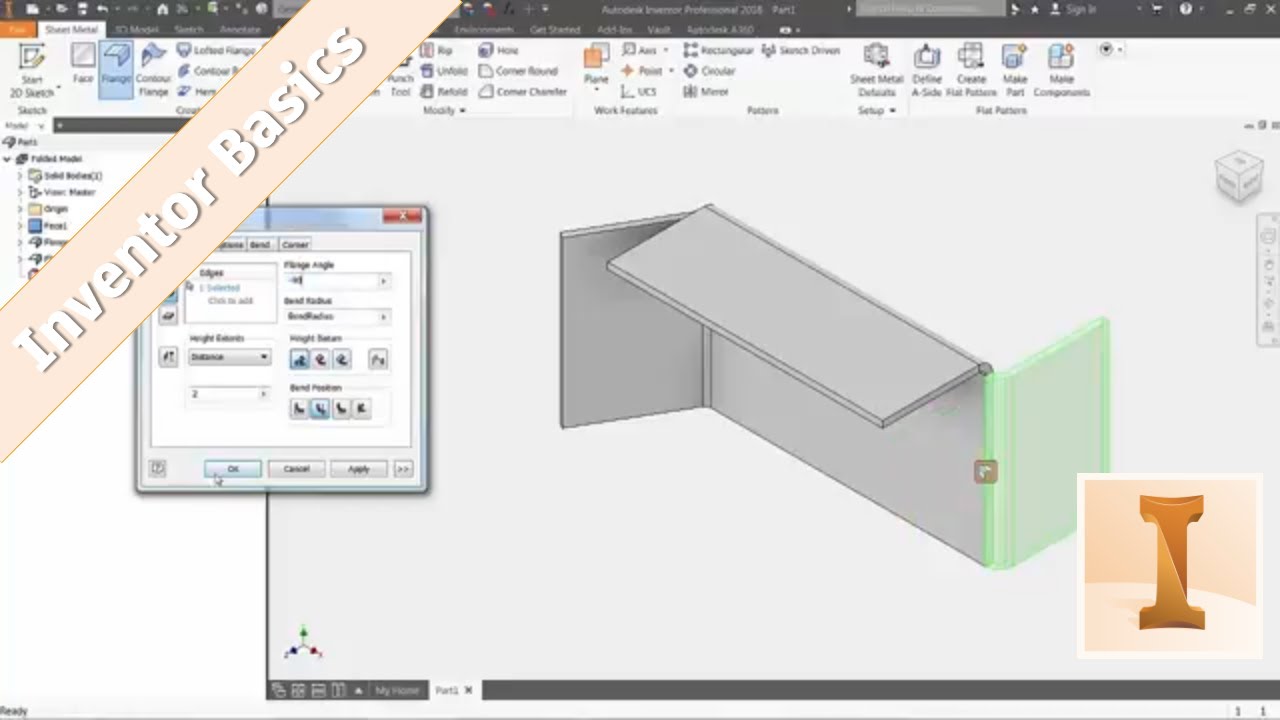Switch to the Bend tab in the dialog
This screenshot has height=720, width=1280.
pos(260,244)
